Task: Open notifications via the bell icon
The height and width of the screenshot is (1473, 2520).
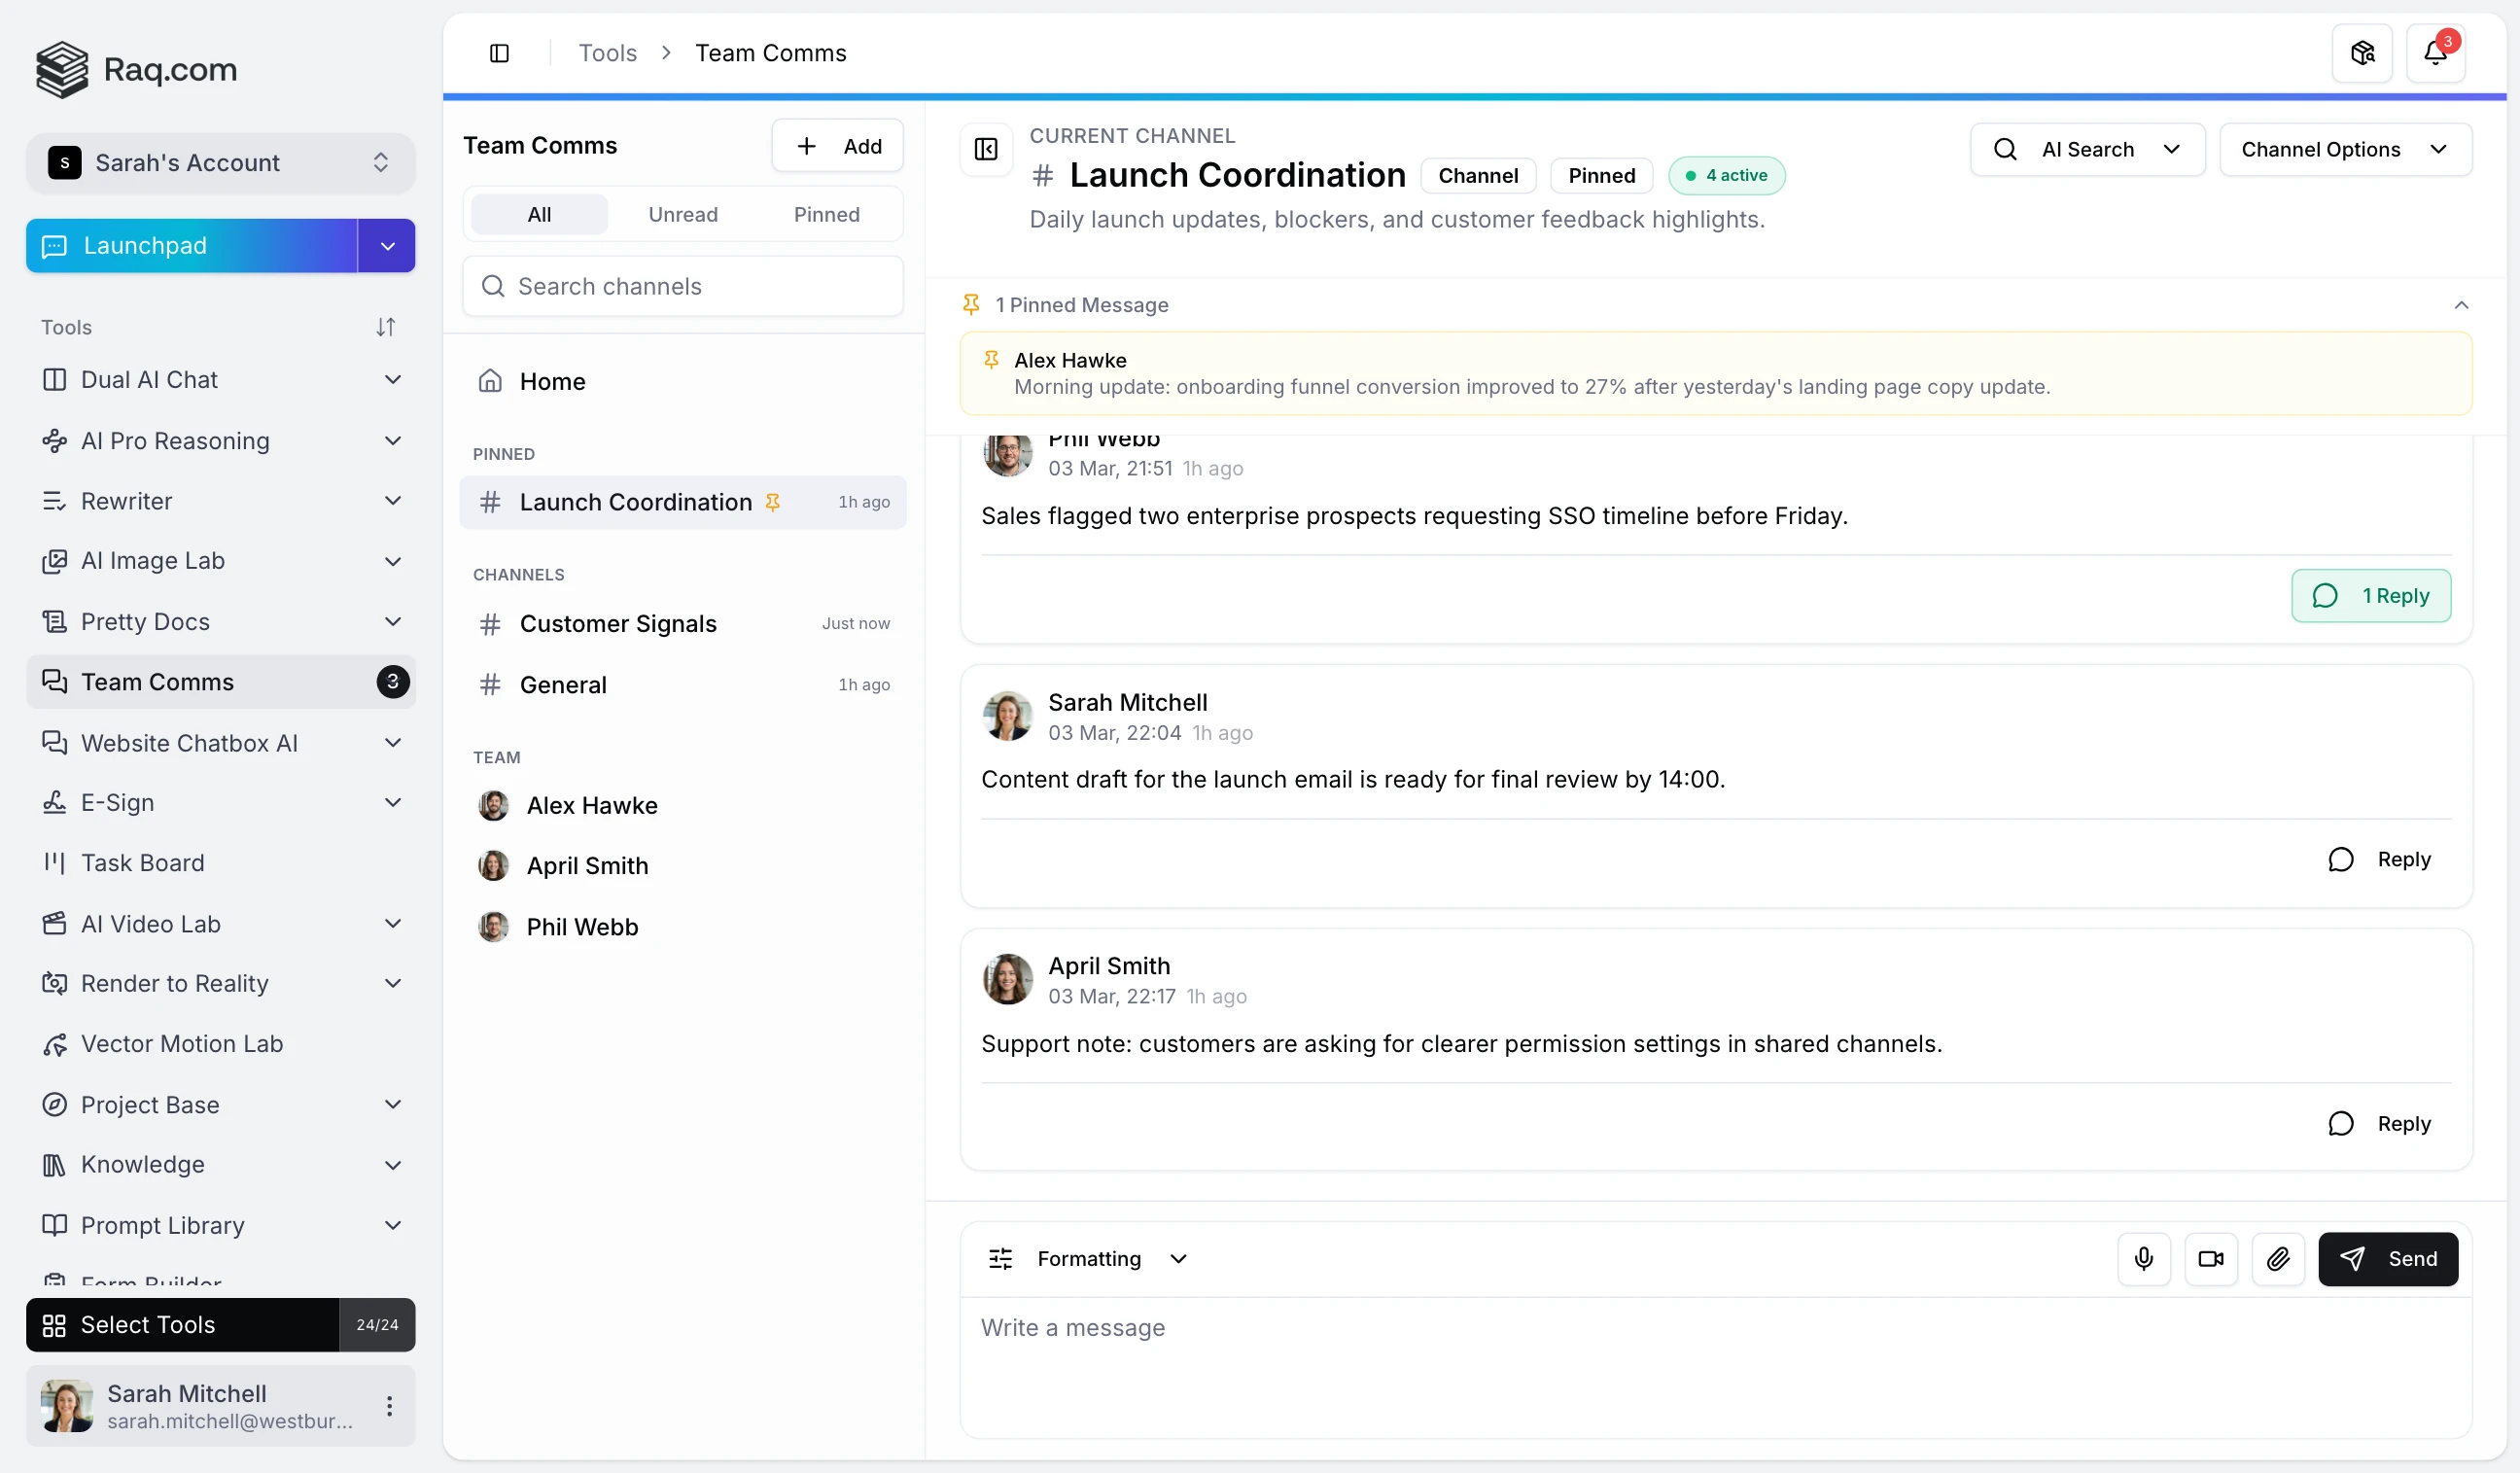Action: click(2434, 53)
